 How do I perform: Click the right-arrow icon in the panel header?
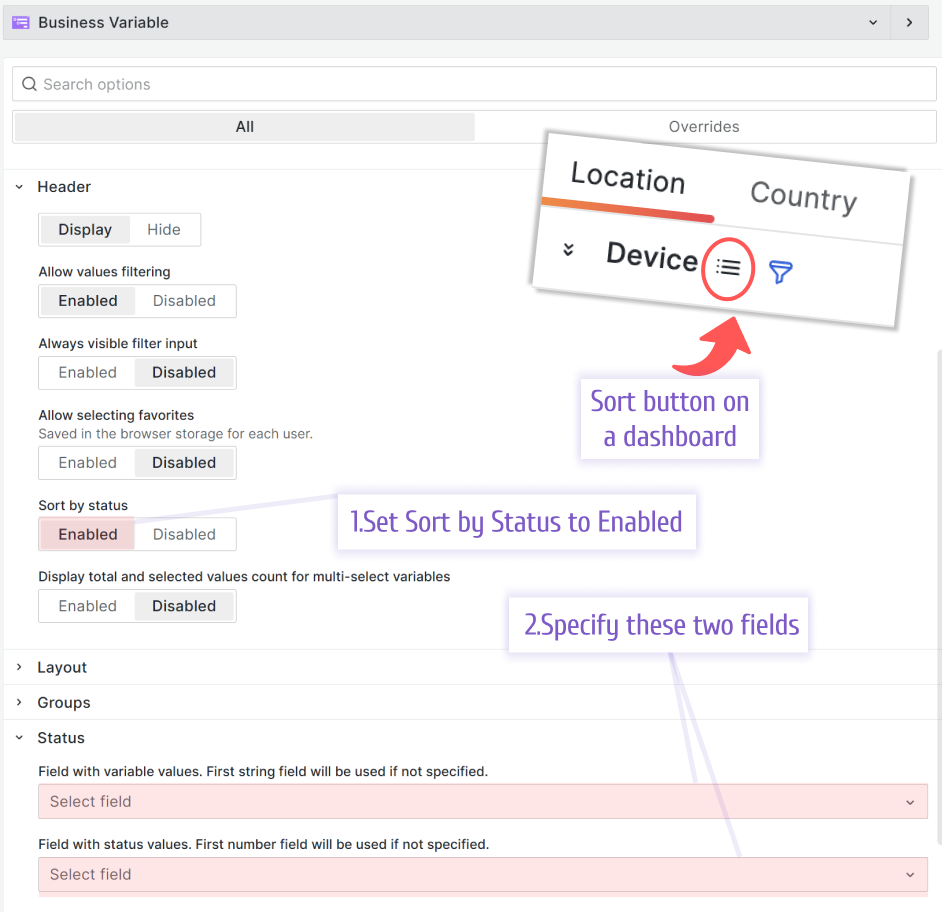909,21
